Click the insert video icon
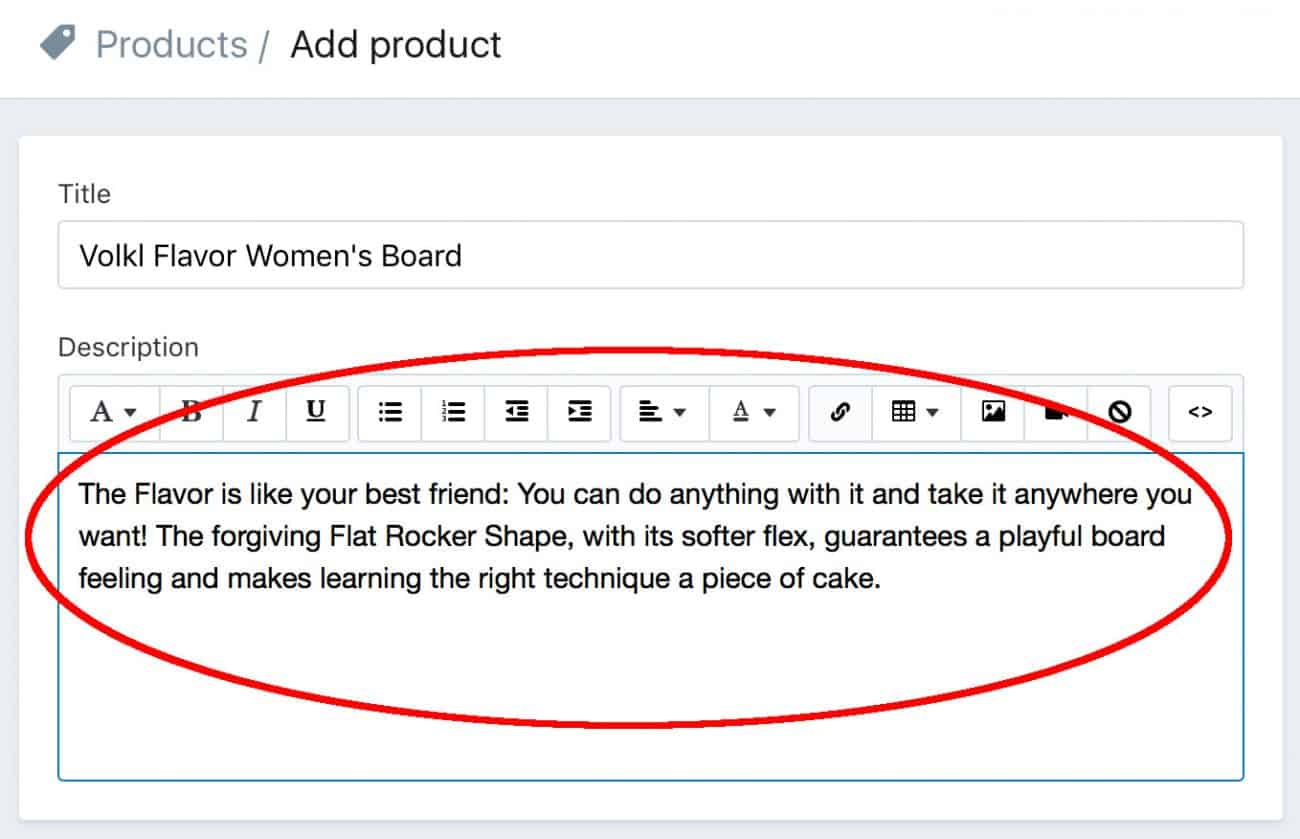Viewport: 1300px width, 839px height. click(1056, 413)
